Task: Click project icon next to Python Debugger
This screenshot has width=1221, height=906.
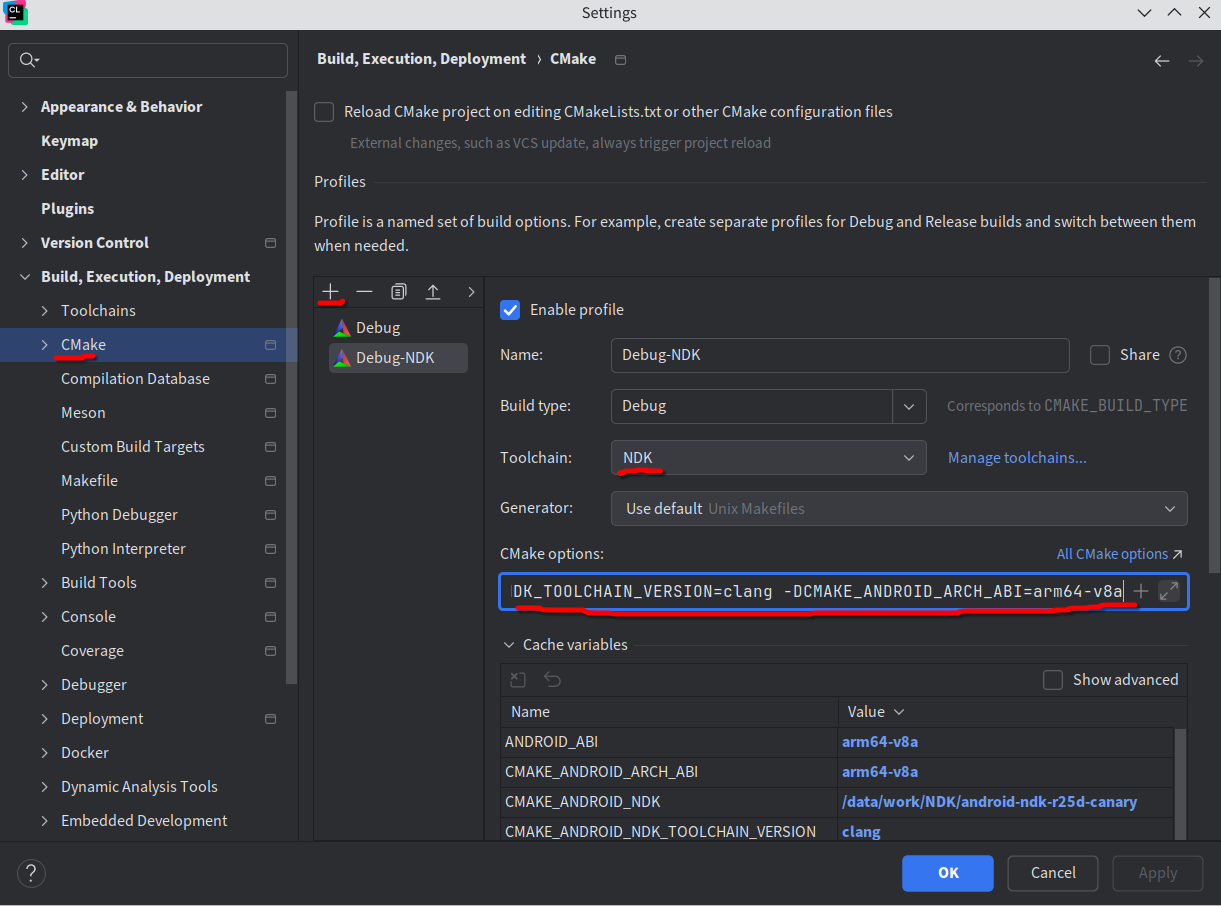Action: (270, 515)
